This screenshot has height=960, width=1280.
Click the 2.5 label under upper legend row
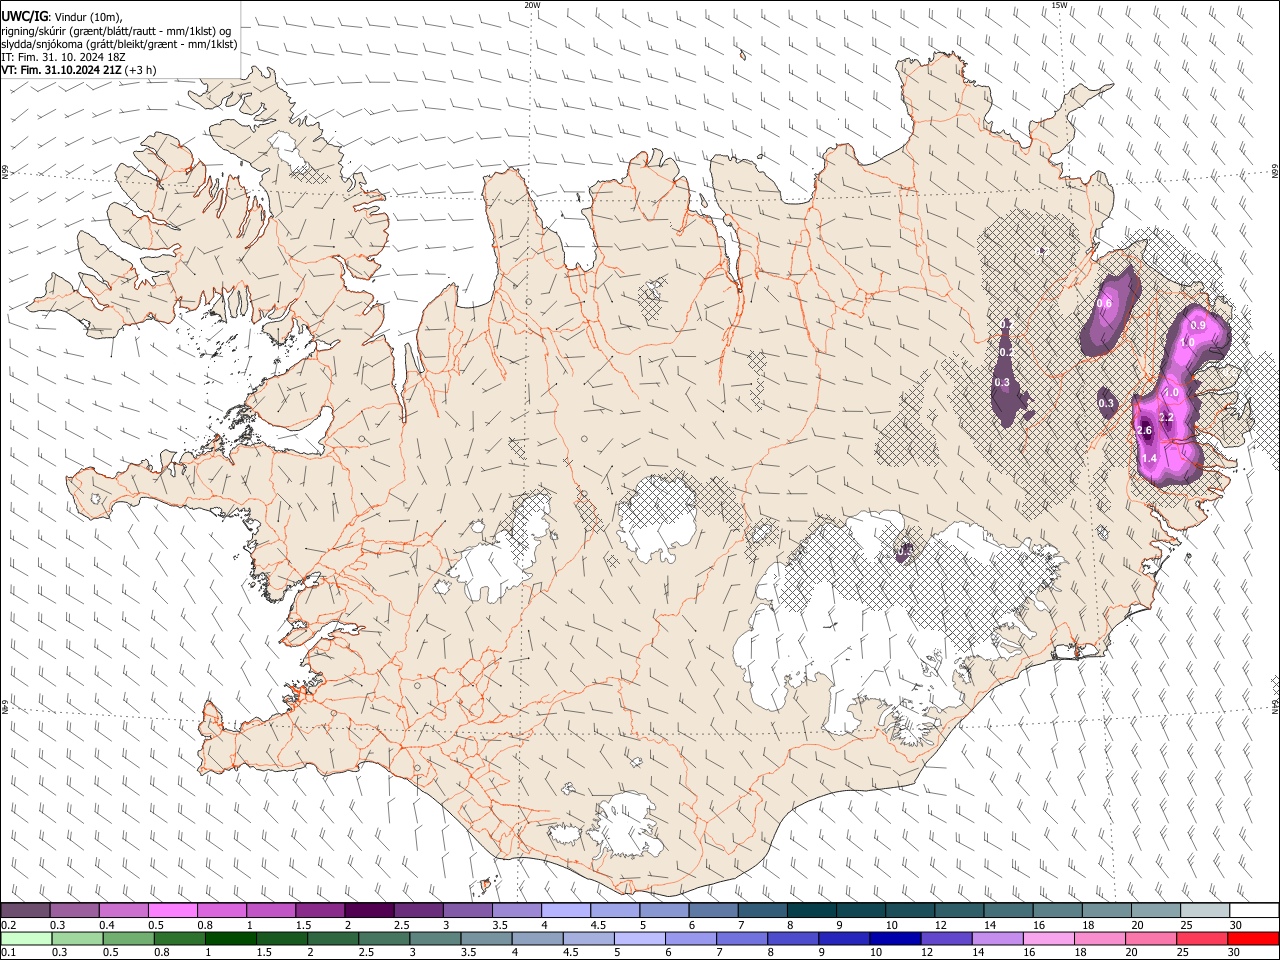(402, 925)
